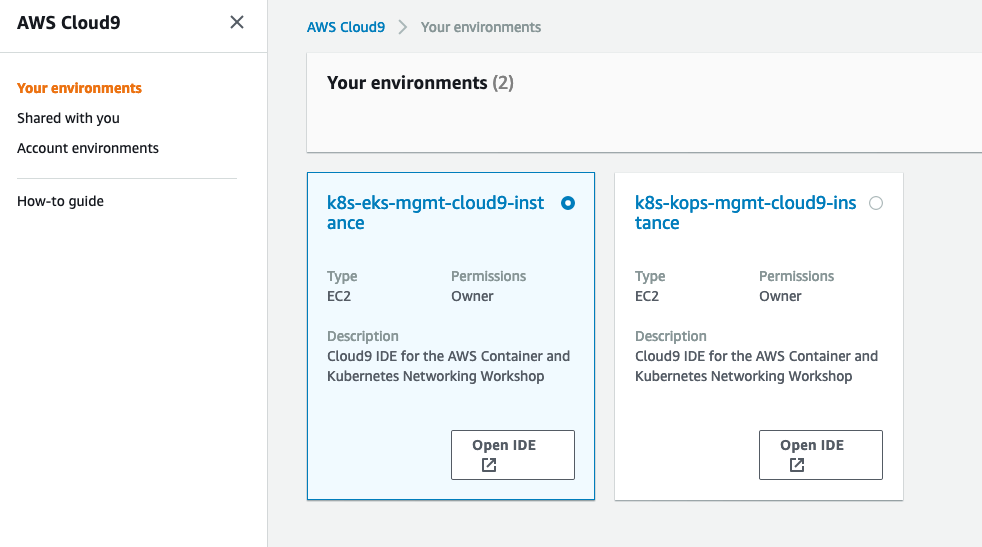Close the AWS Cloud9 side navigation panel
The height and width of the screenshot is (547, 982).
(237, 23)
